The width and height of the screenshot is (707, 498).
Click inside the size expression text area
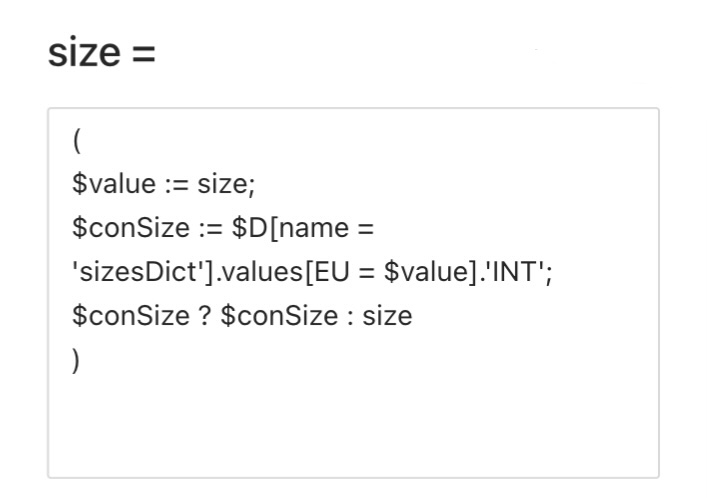tap(352, 292)
